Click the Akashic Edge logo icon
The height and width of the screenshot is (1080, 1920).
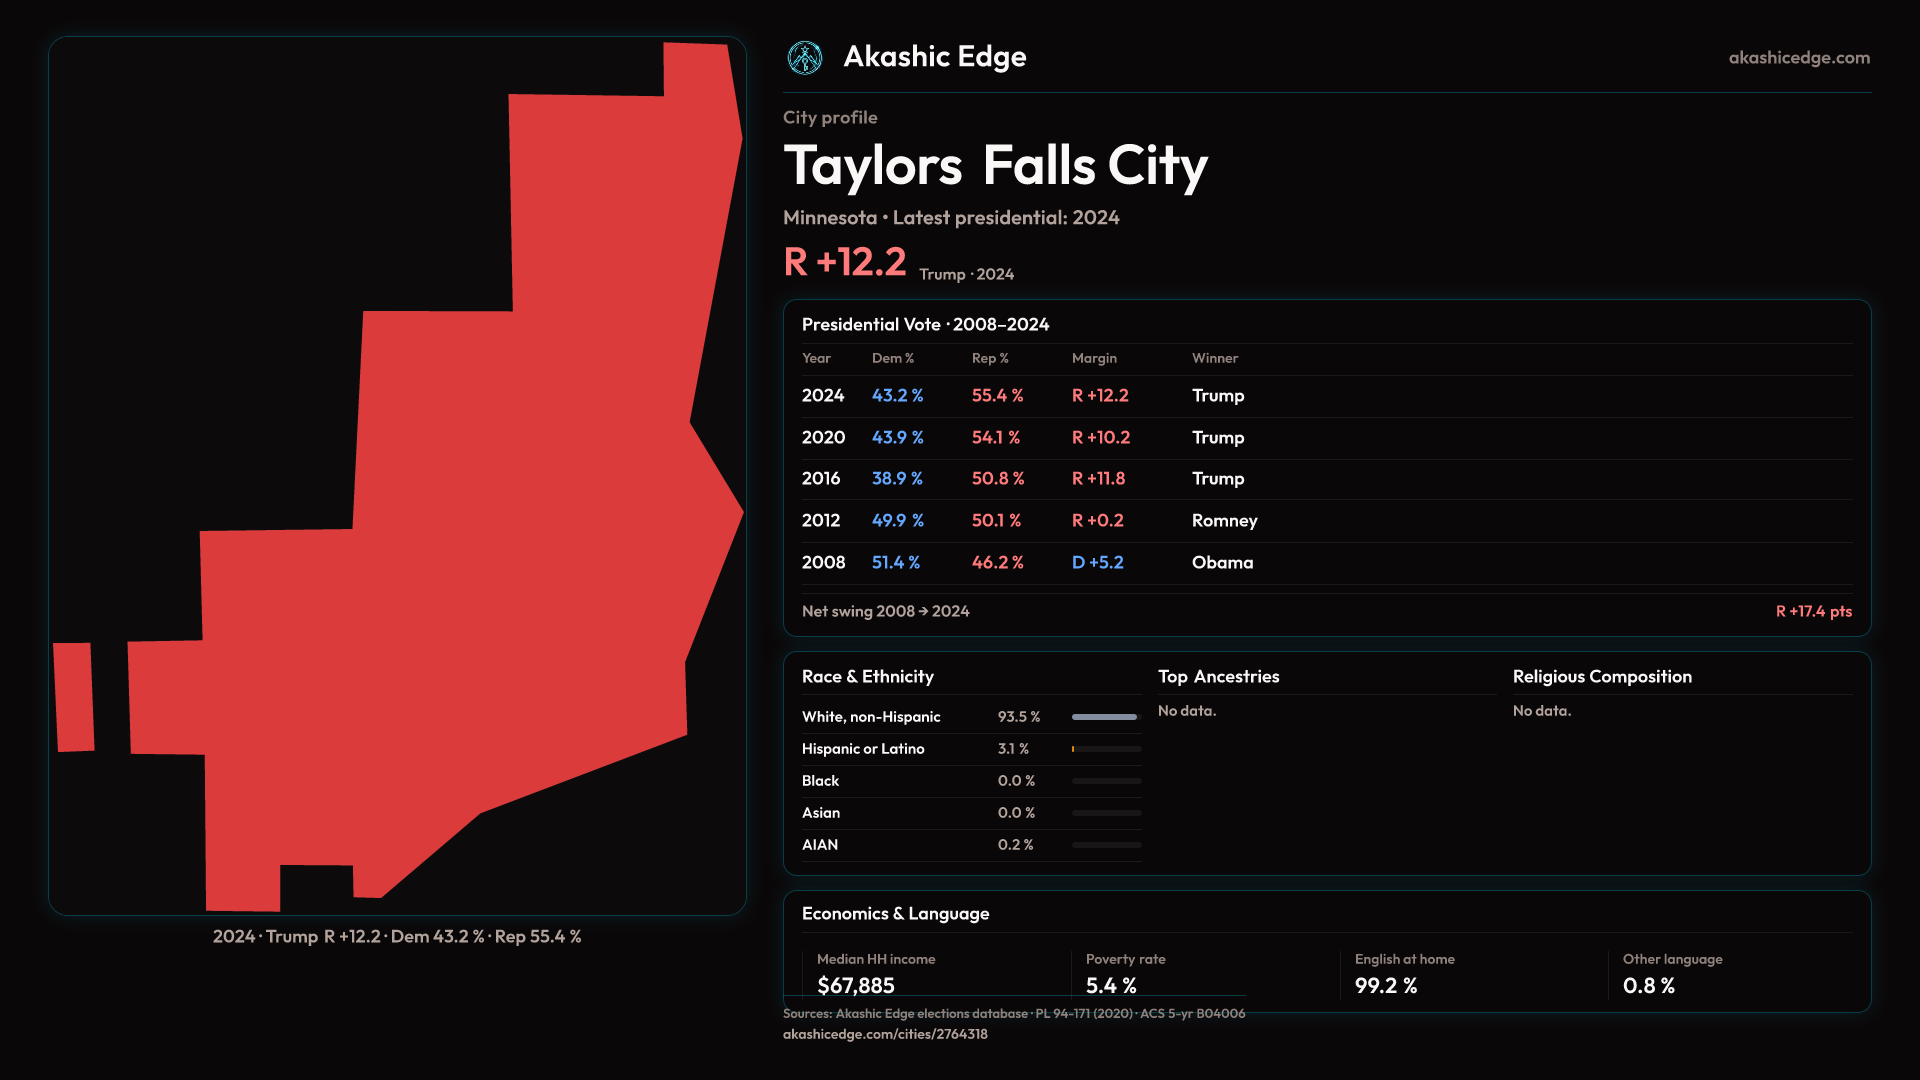point(804,58)
